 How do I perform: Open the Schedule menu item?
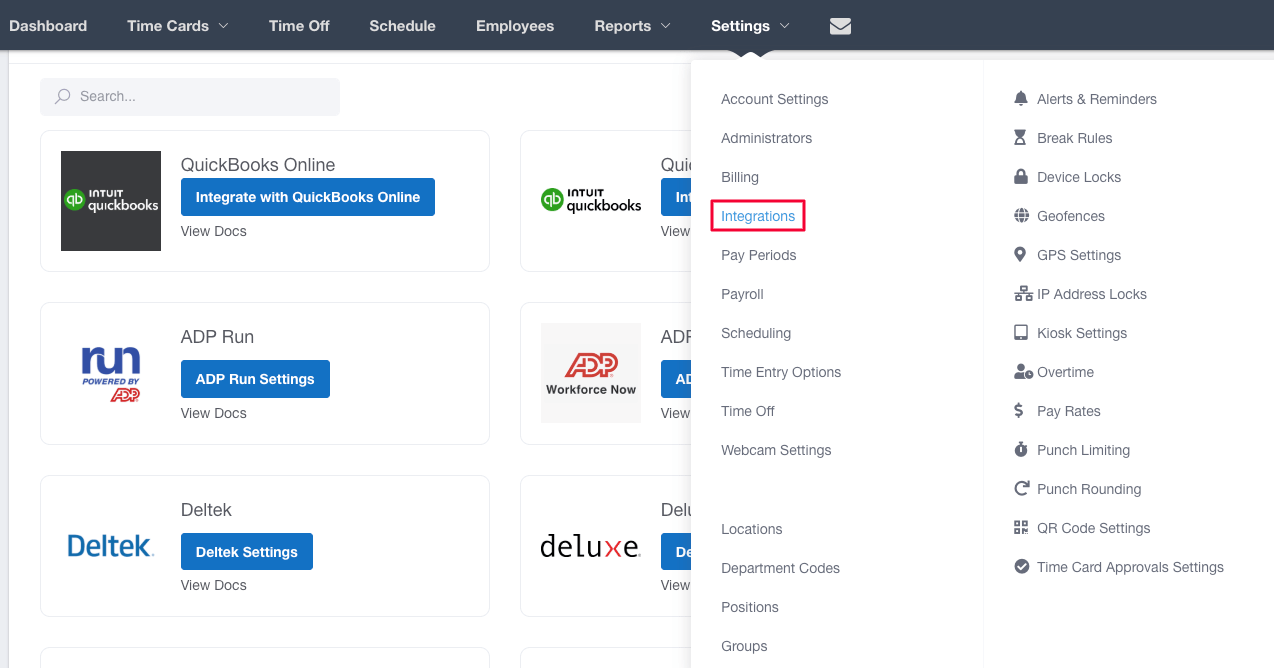tap(402, 26)
